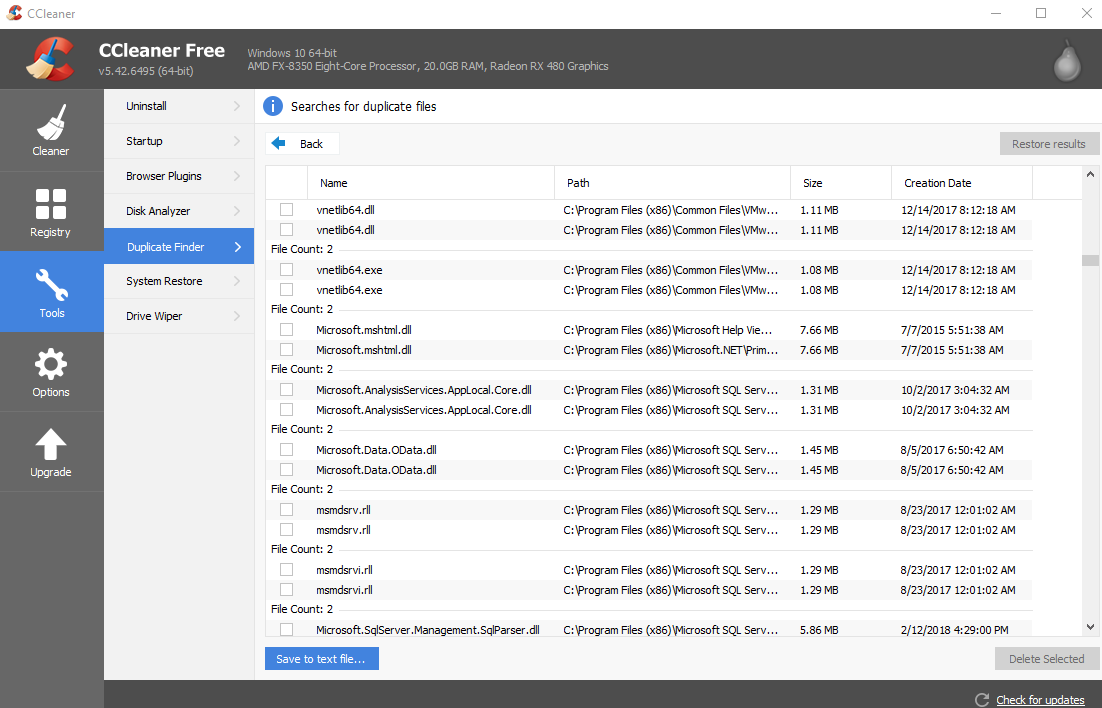The height and width of the screenshot is (708, 1102).
Task: Tick checkbox for second vnetlib64.dll row
Action: click(x=286, y=229)
